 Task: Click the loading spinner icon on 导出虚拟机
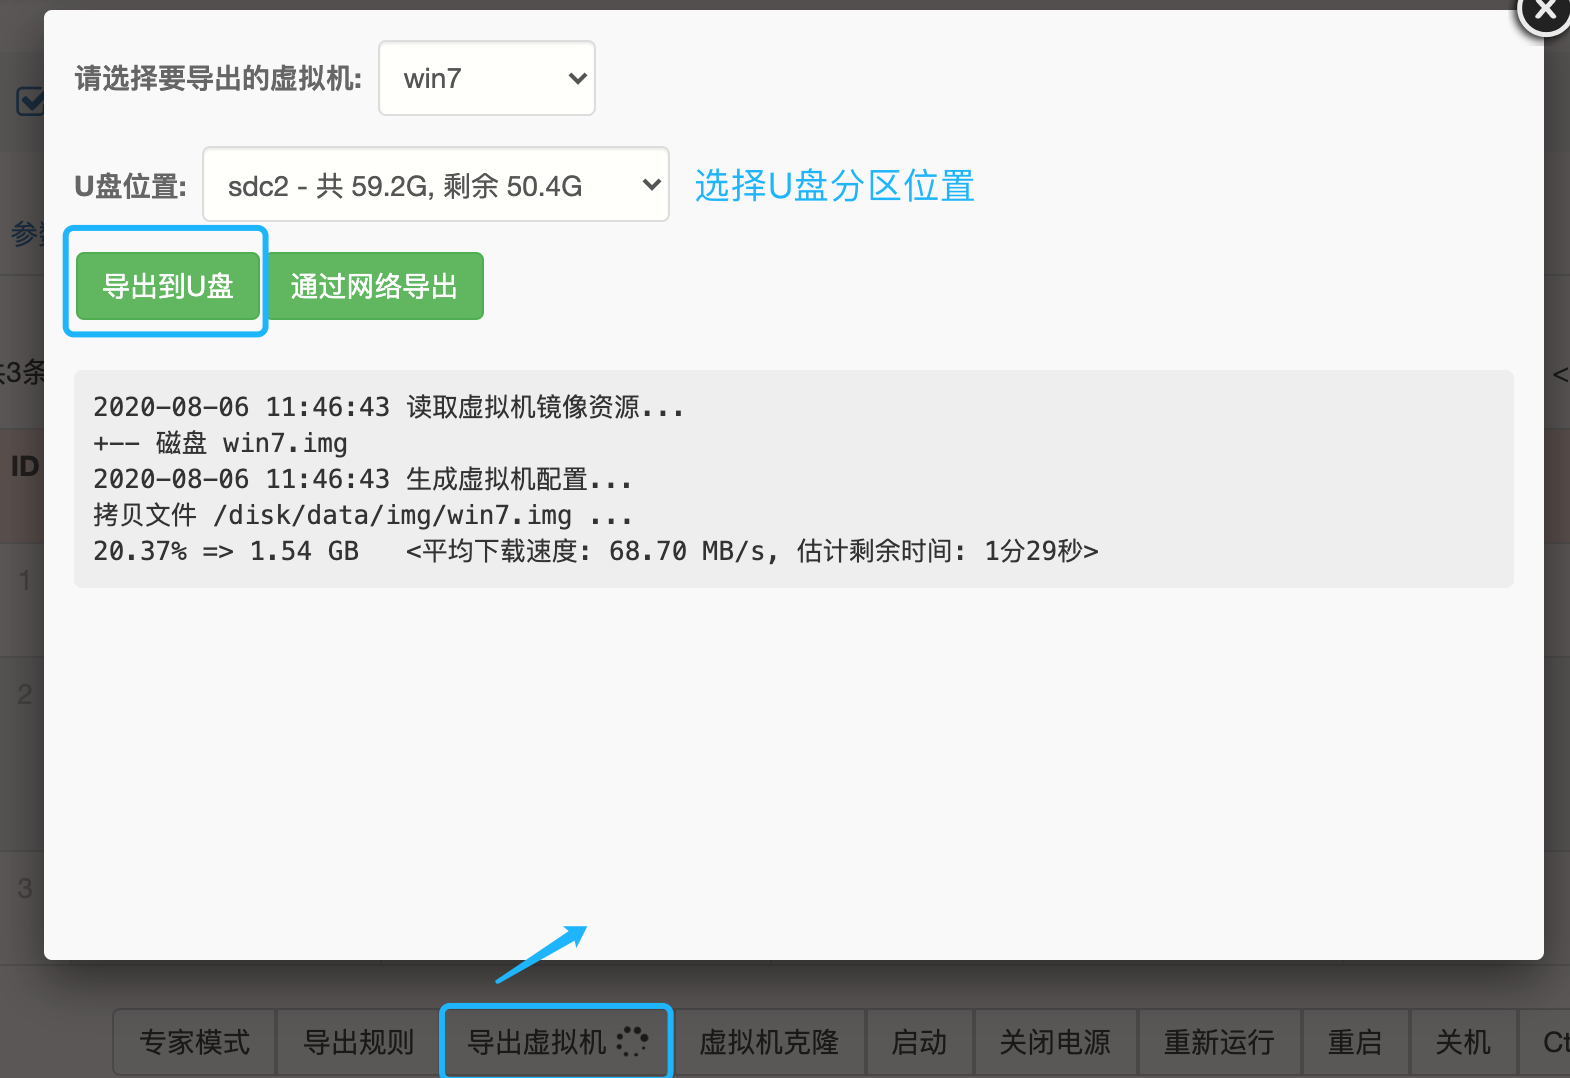click(x=632, y=1042)
